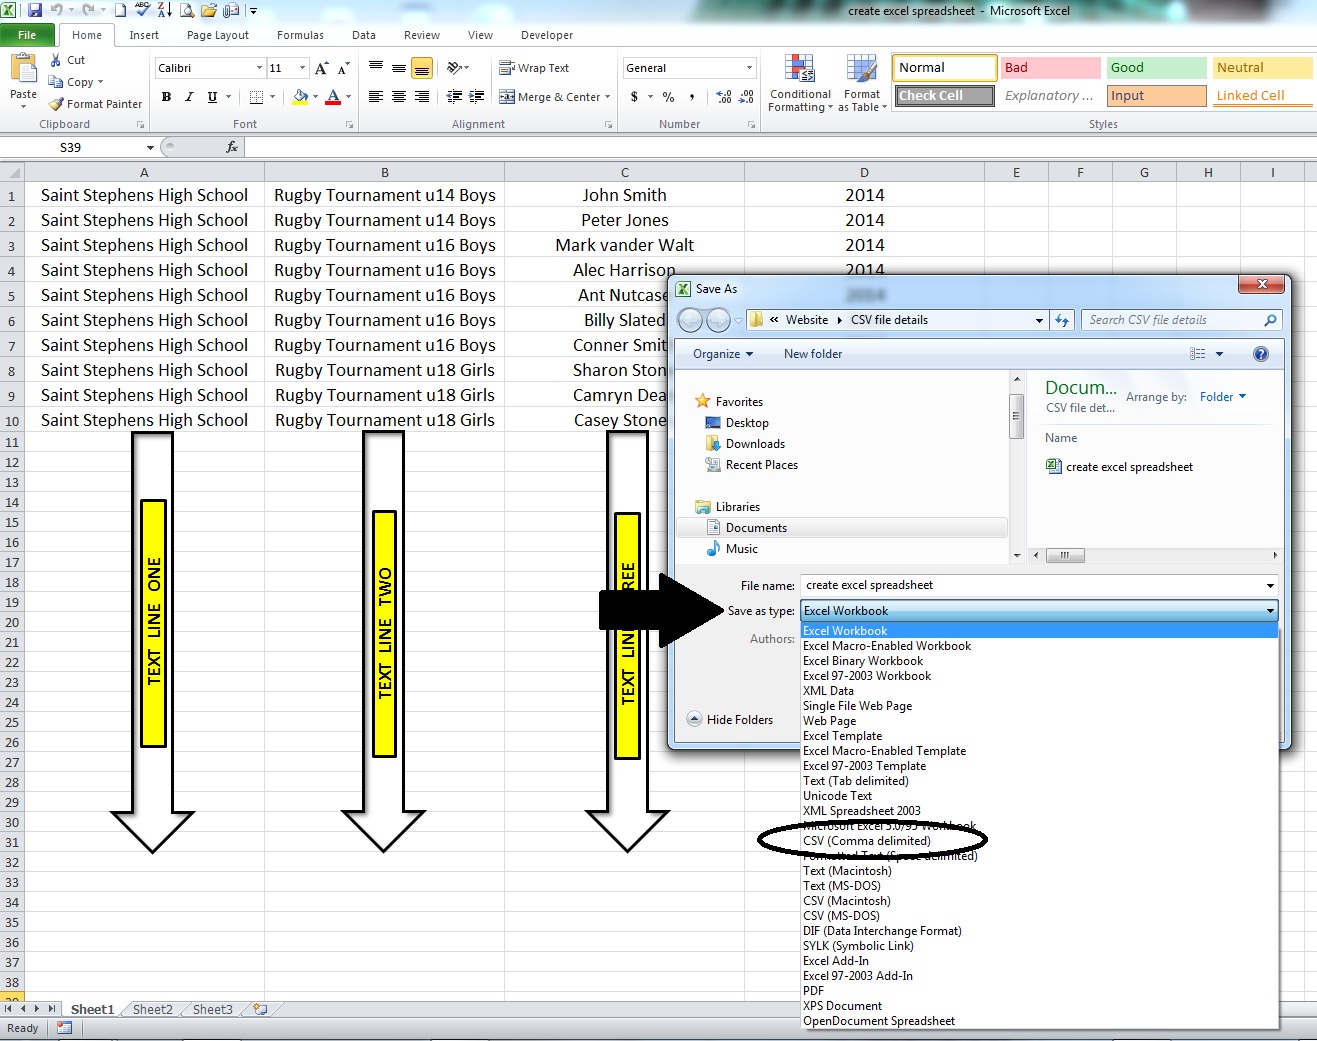Toggle Wrap Text for cells
Viewport: 1317px width, 1041px height.
pos(534,68)
